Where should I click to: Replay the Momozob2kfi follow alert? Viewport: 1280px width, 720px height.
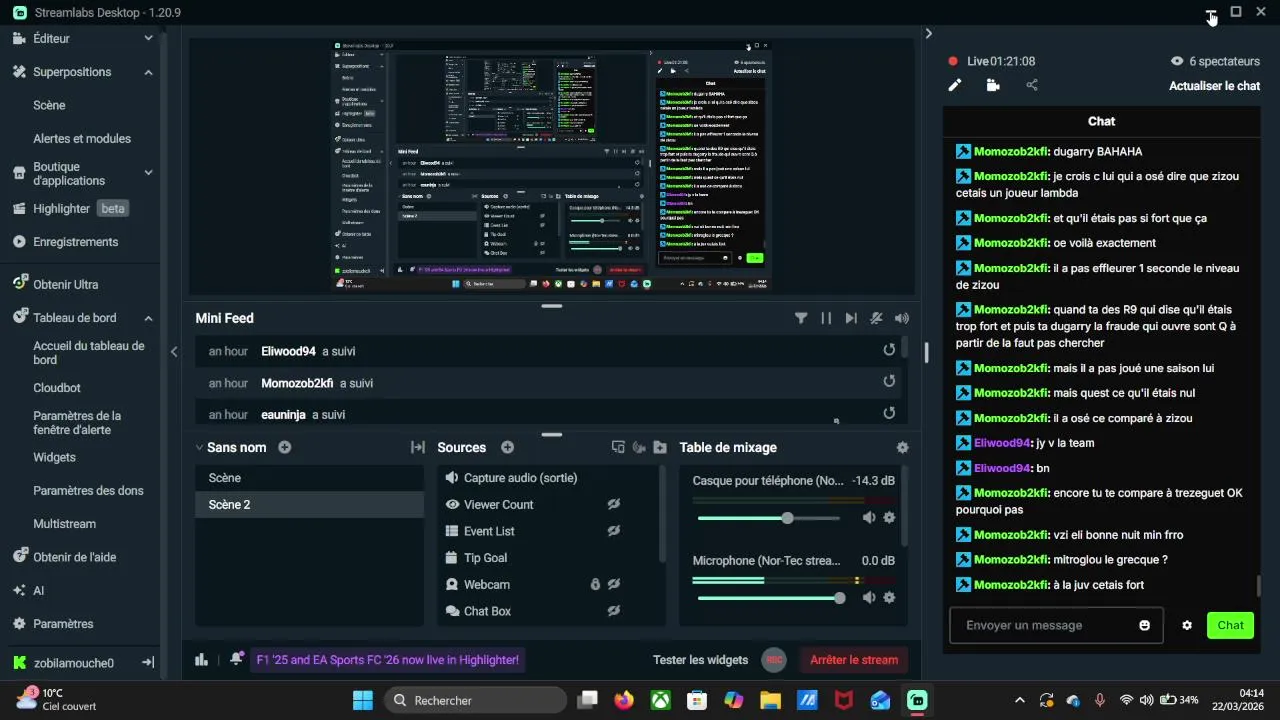click(x=889, y=381)
